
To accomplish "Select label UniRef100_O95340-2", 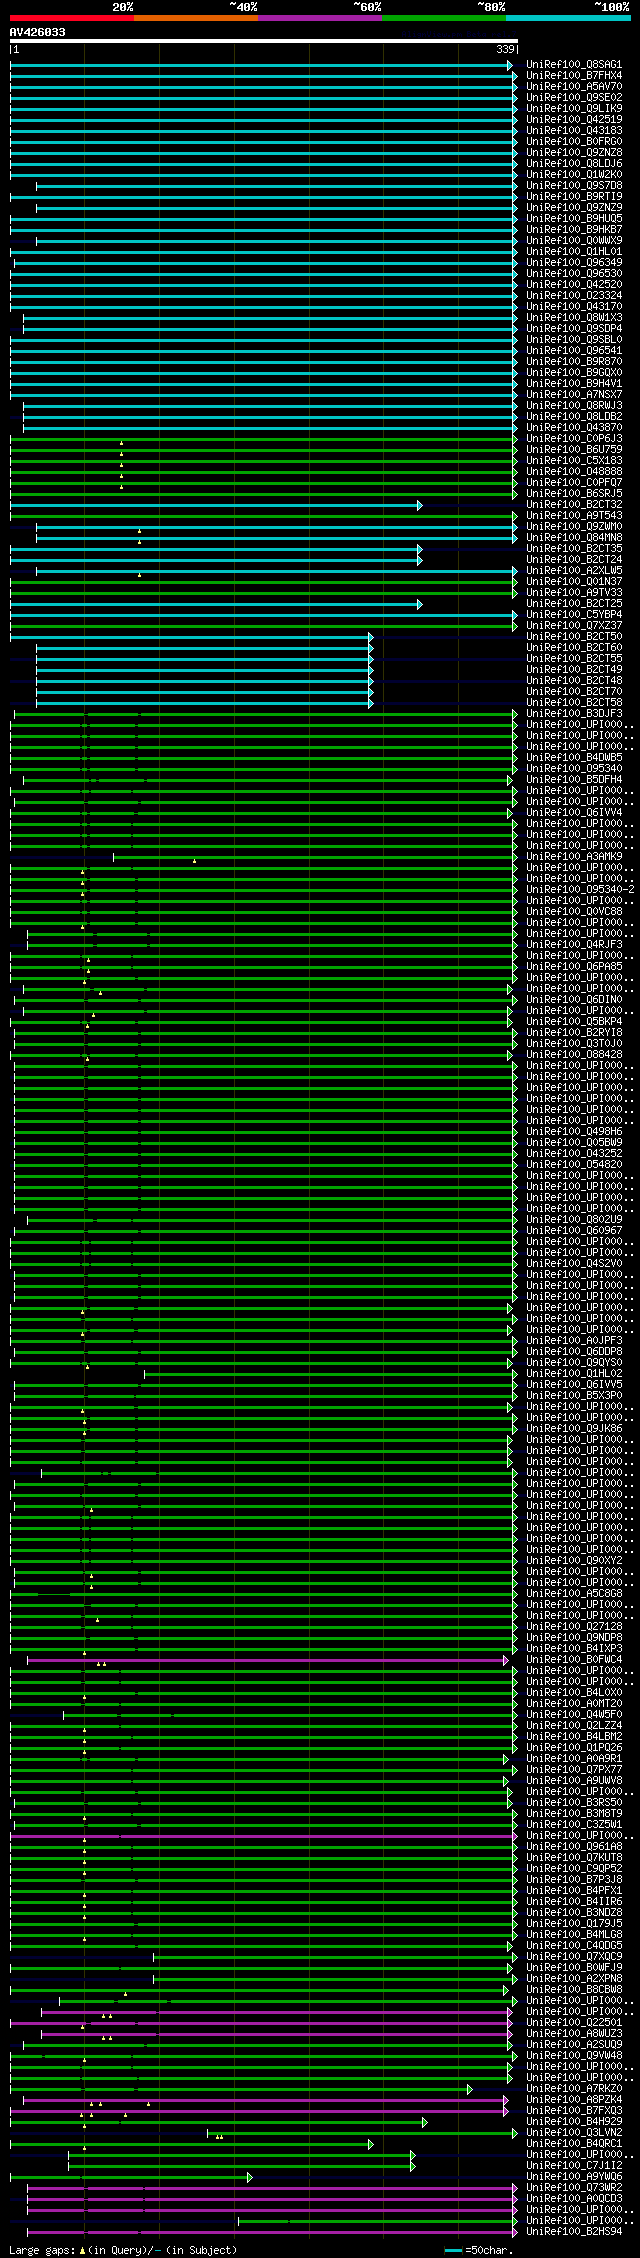I will click(x=580, y=890).
